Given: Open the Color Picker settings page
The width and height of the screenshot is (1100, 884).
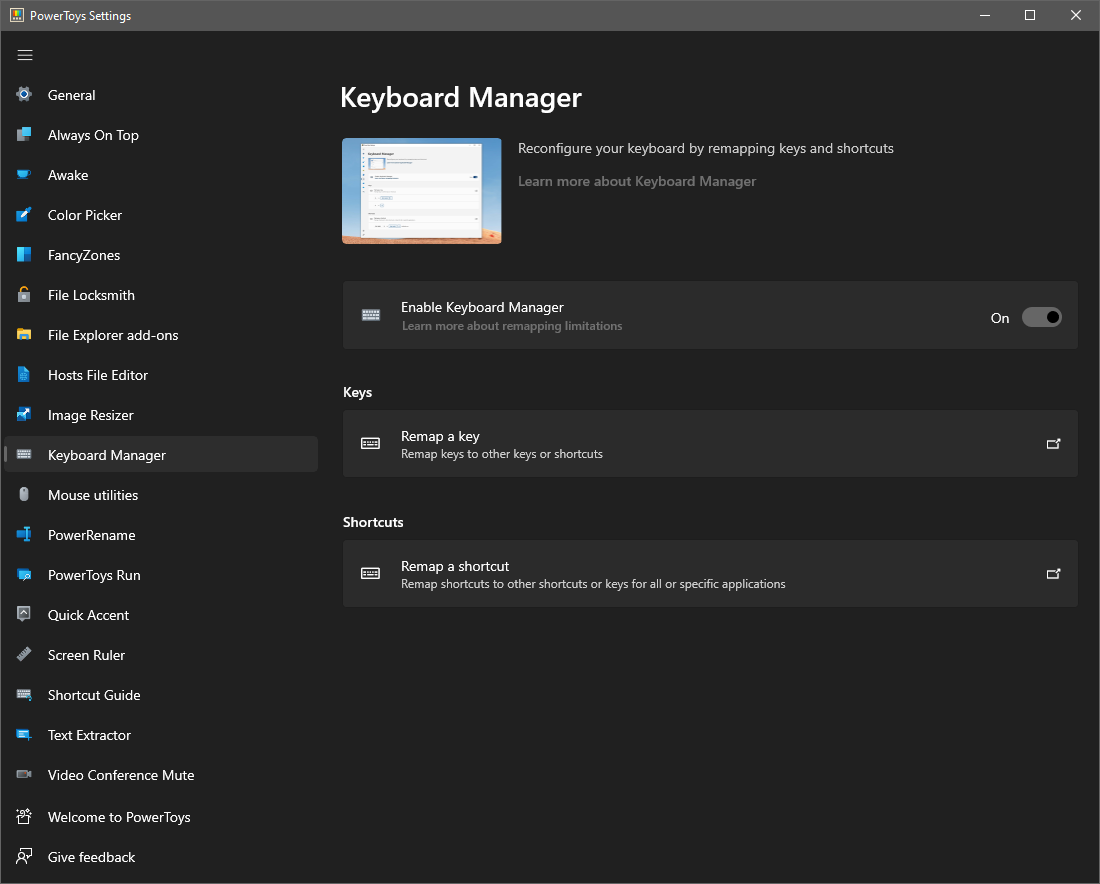Looking at the screenshot, I should (x=161, y=215).
